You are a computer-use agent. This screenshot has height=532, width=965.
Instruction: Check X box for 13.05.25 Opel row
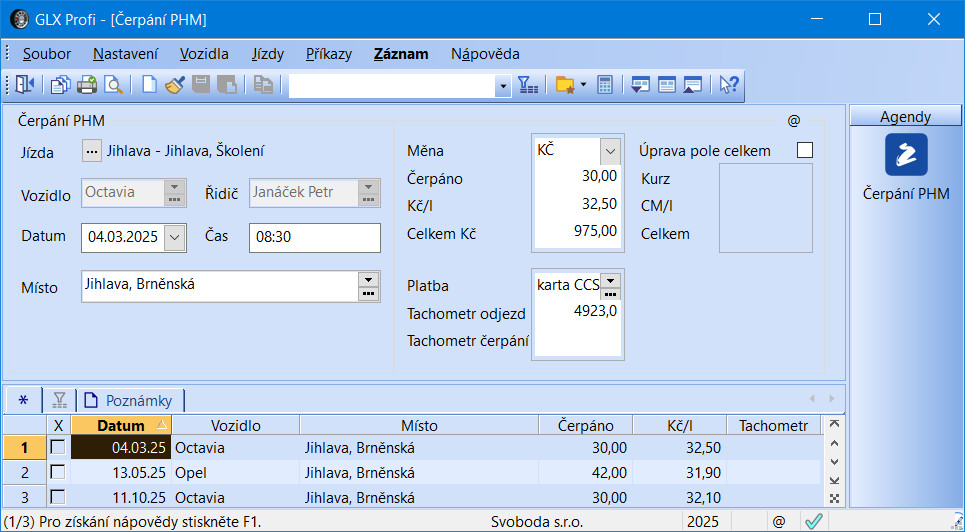[58, 472]
